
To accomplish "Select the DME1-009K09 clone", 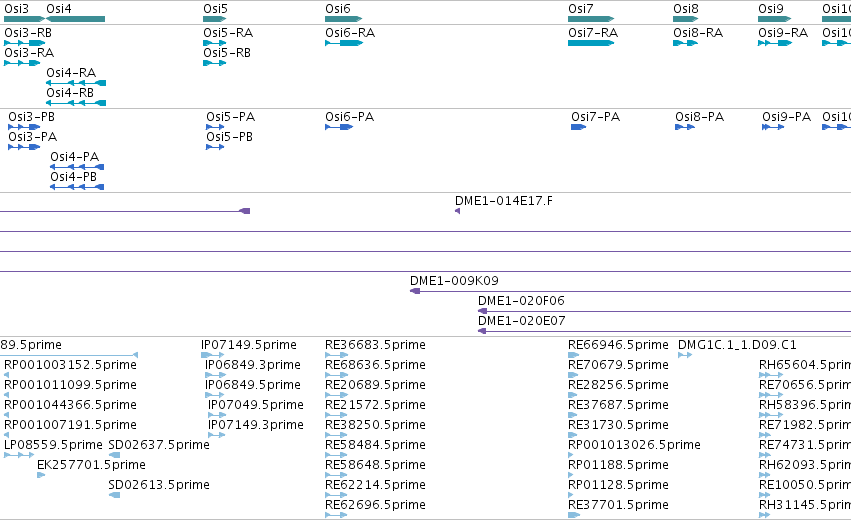I will click(630, 291).
